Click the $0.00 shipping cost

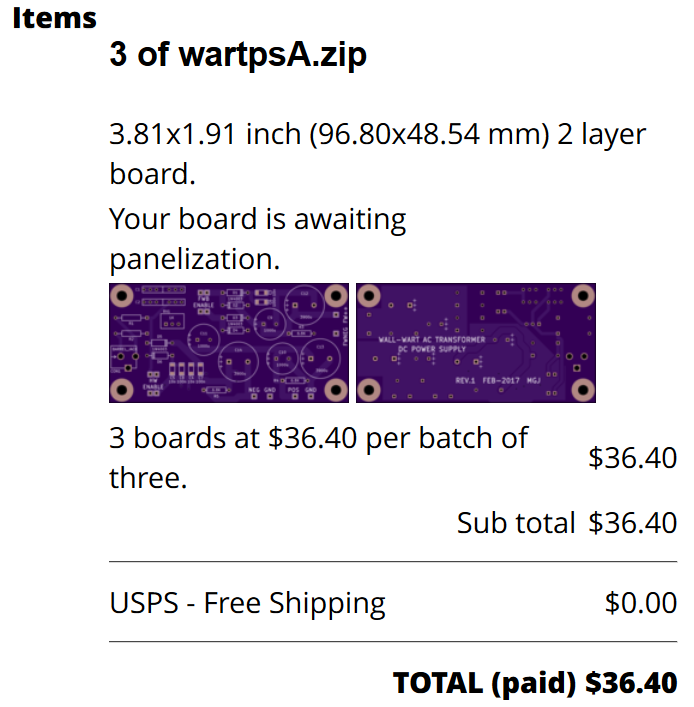(x=640, y=603)
